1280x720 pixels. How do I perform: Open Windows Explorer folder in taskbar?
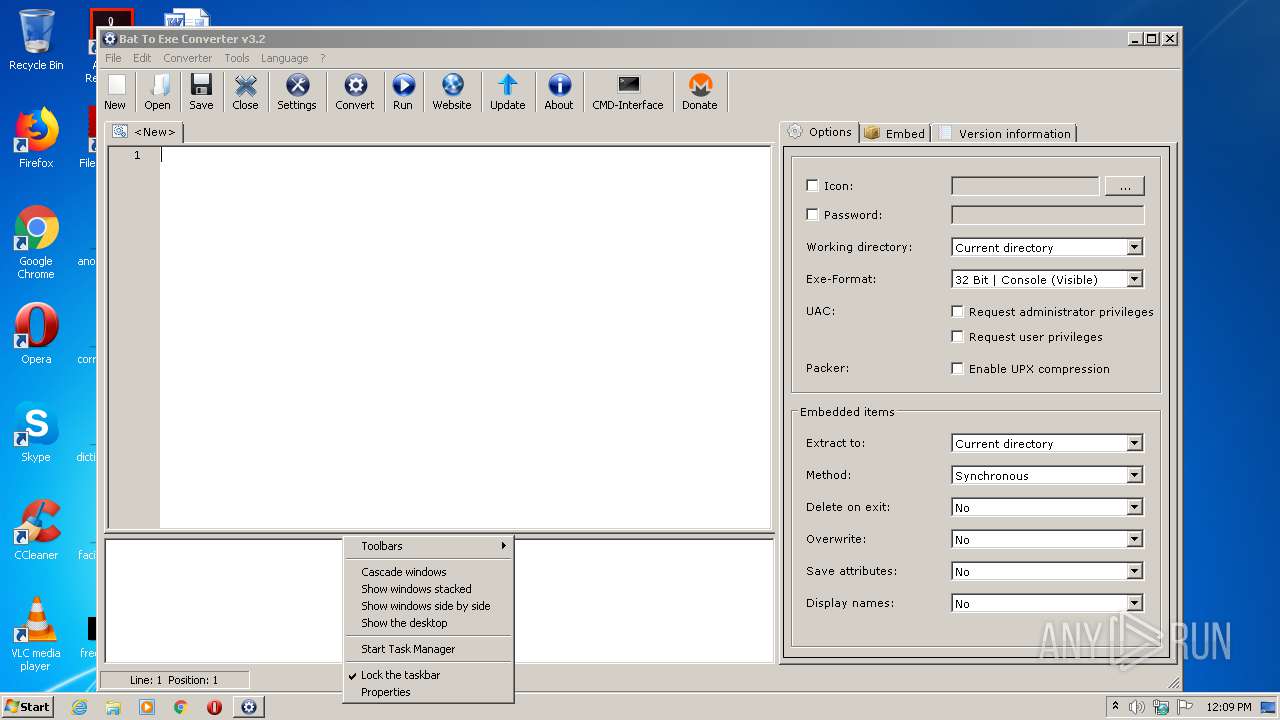click(x=113, y=707)
